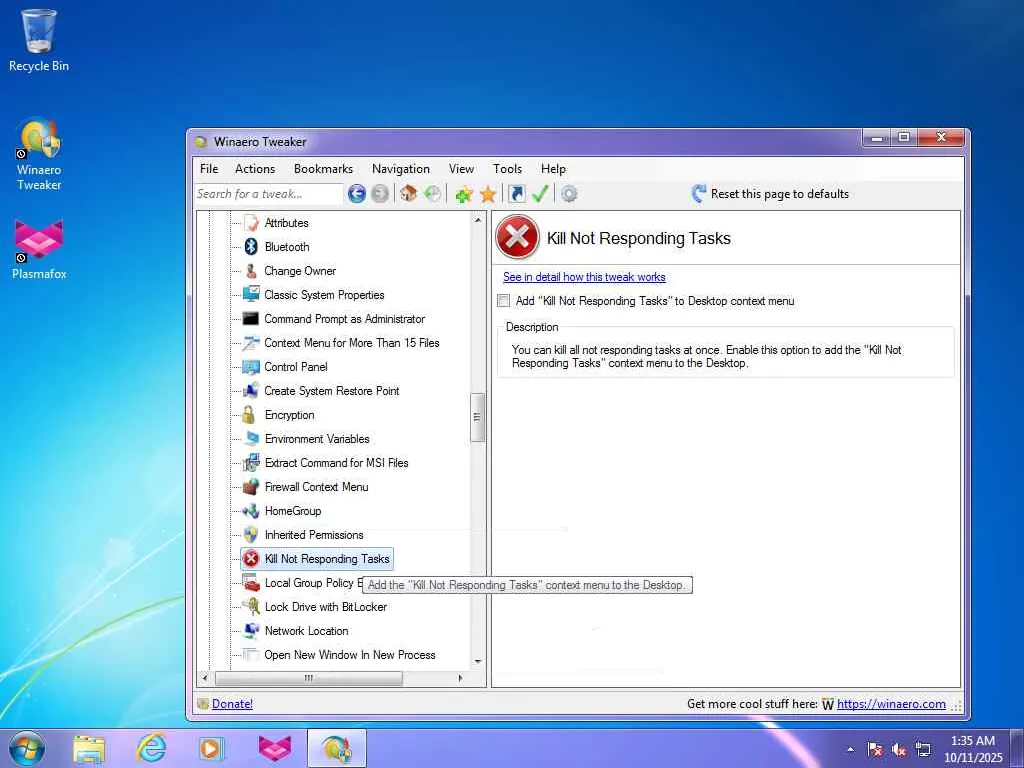Click the Encryption padlock icon
The image size is (1024, 768).
pos(249,415)
